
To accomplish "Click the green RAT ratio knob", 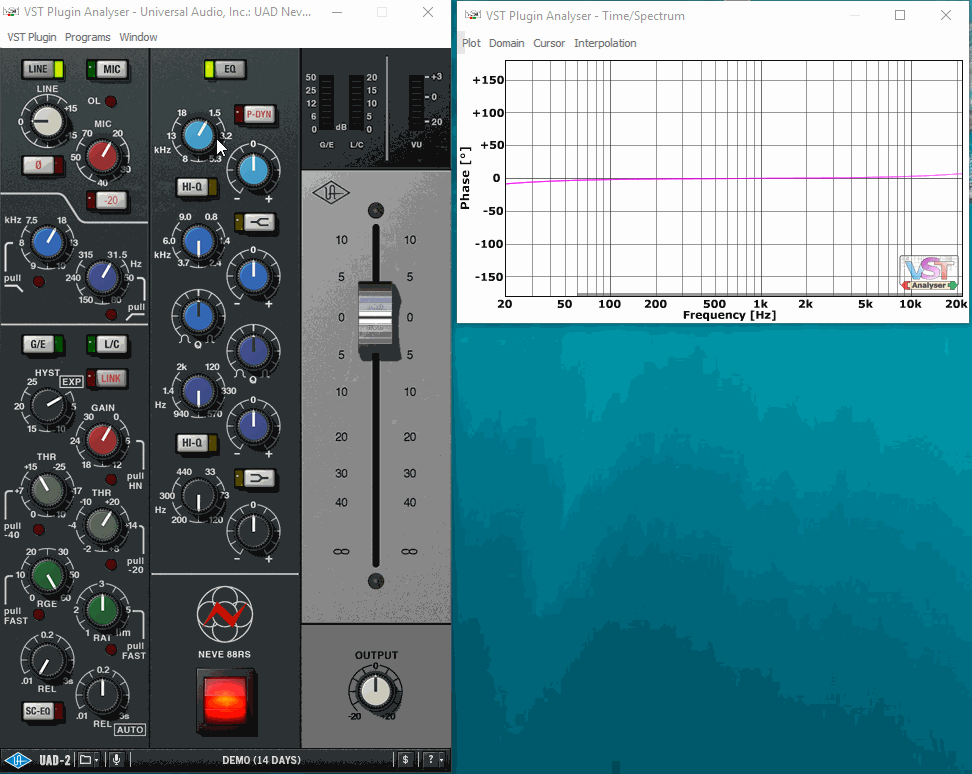I will [x=103, y=610].
